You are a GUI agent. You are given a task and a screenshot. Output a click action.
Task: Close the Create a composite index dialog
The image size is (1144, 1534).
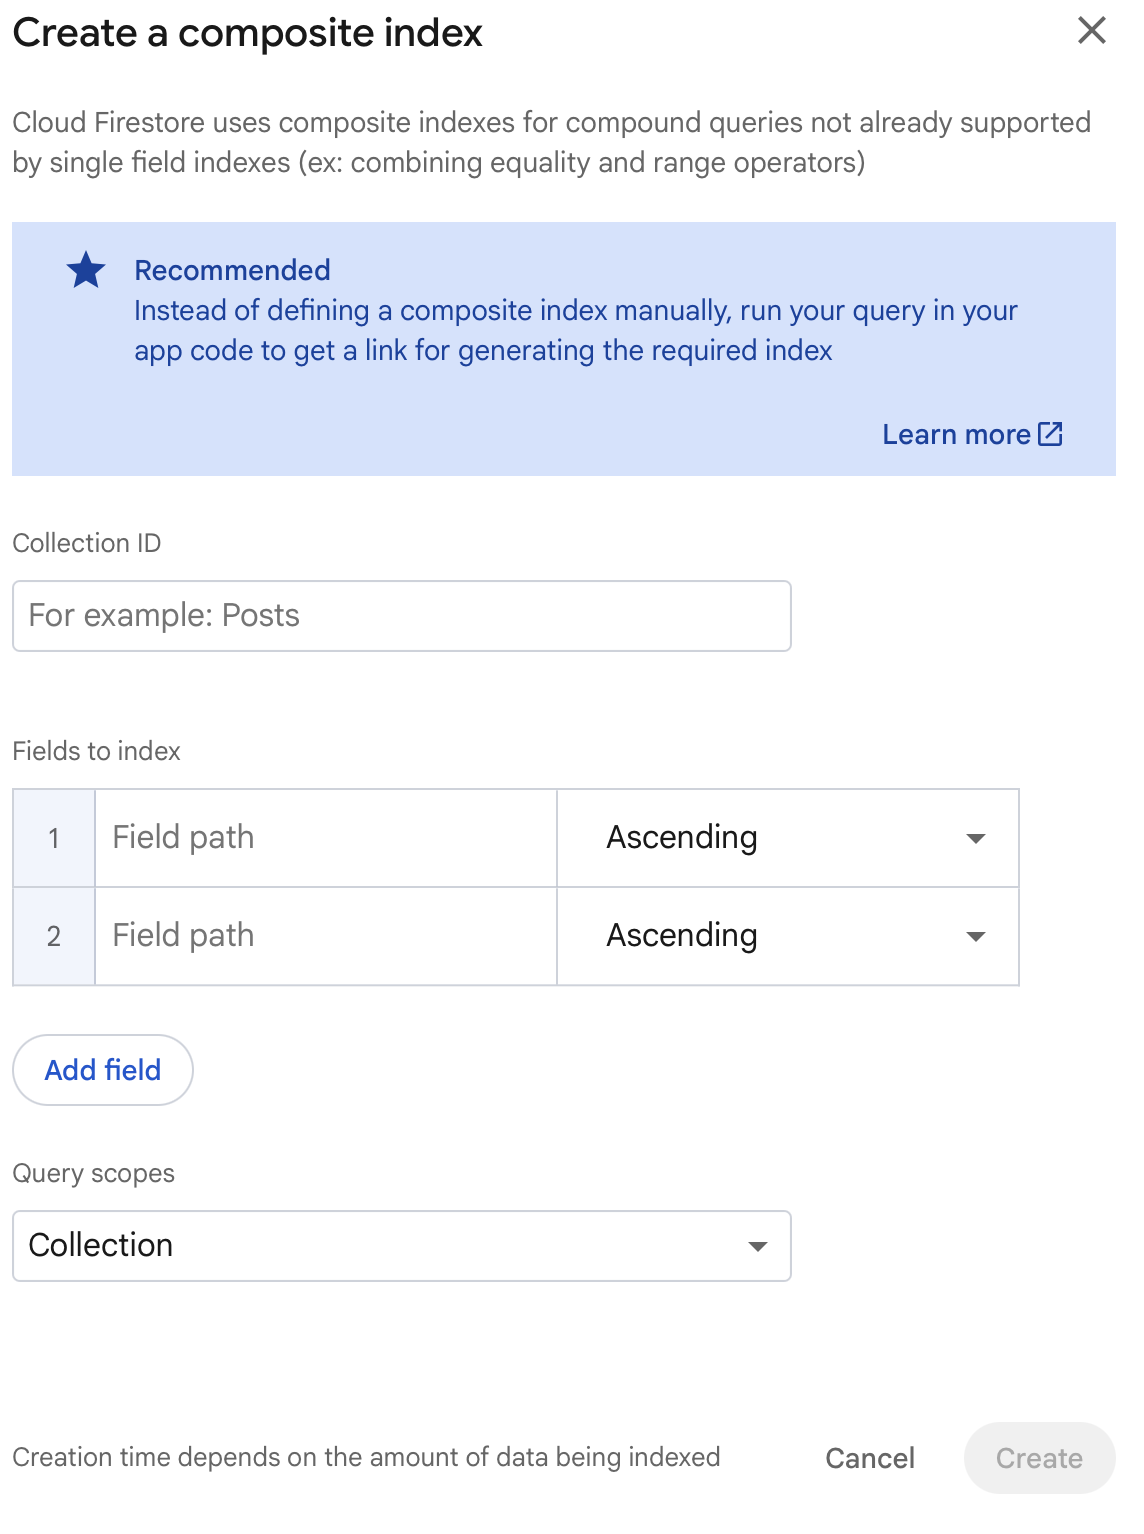pyautogui.click(x=1092, y=31)
